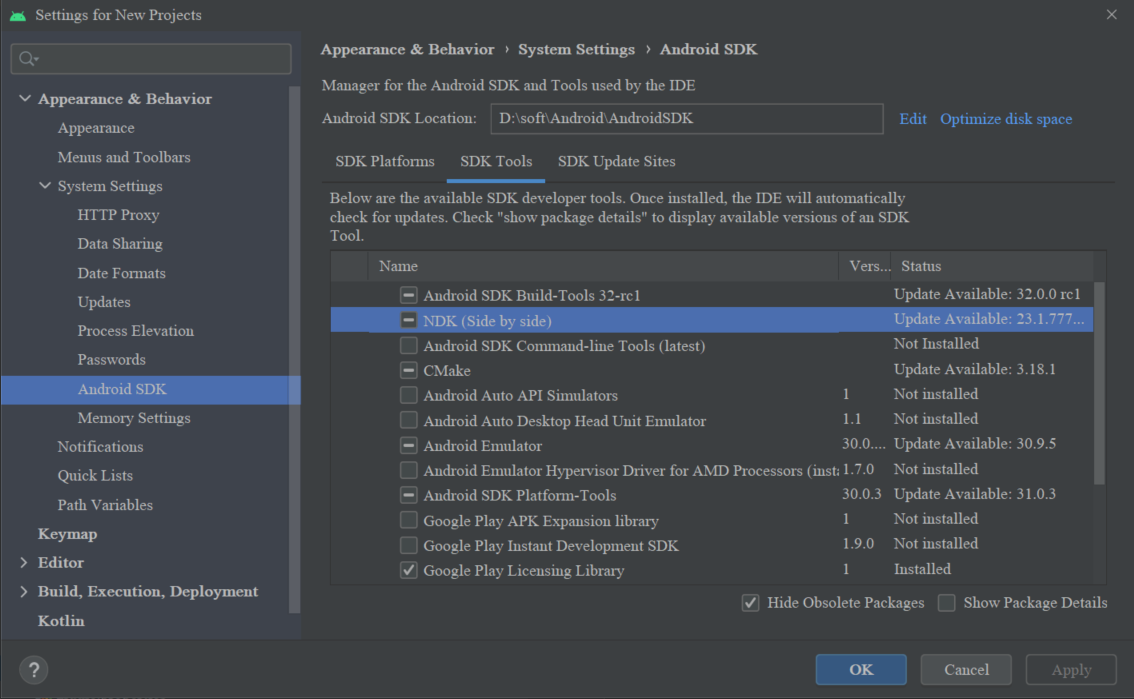The width and height of the screenshot is (1134, 699).
Task: Open Data Sharing settings
Action: point(120,244)
